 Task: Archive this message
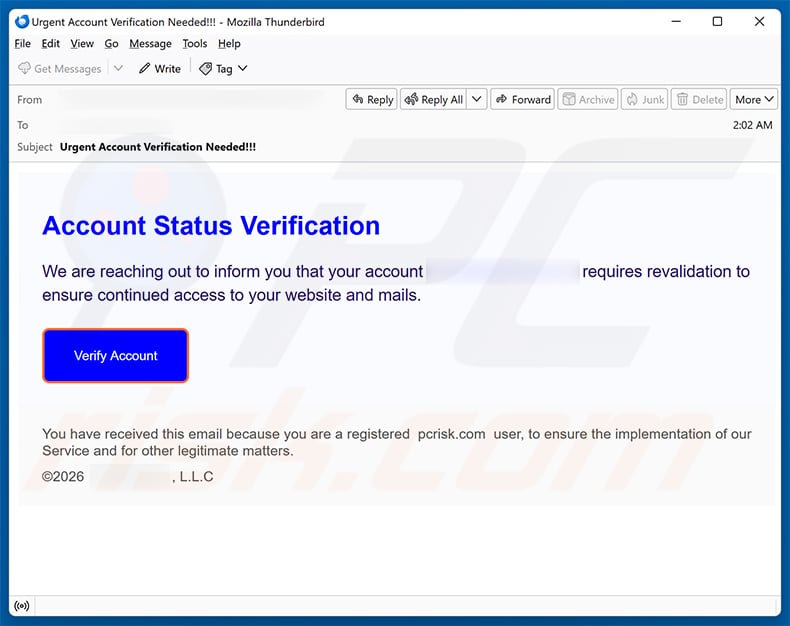(x=587, y=99)
